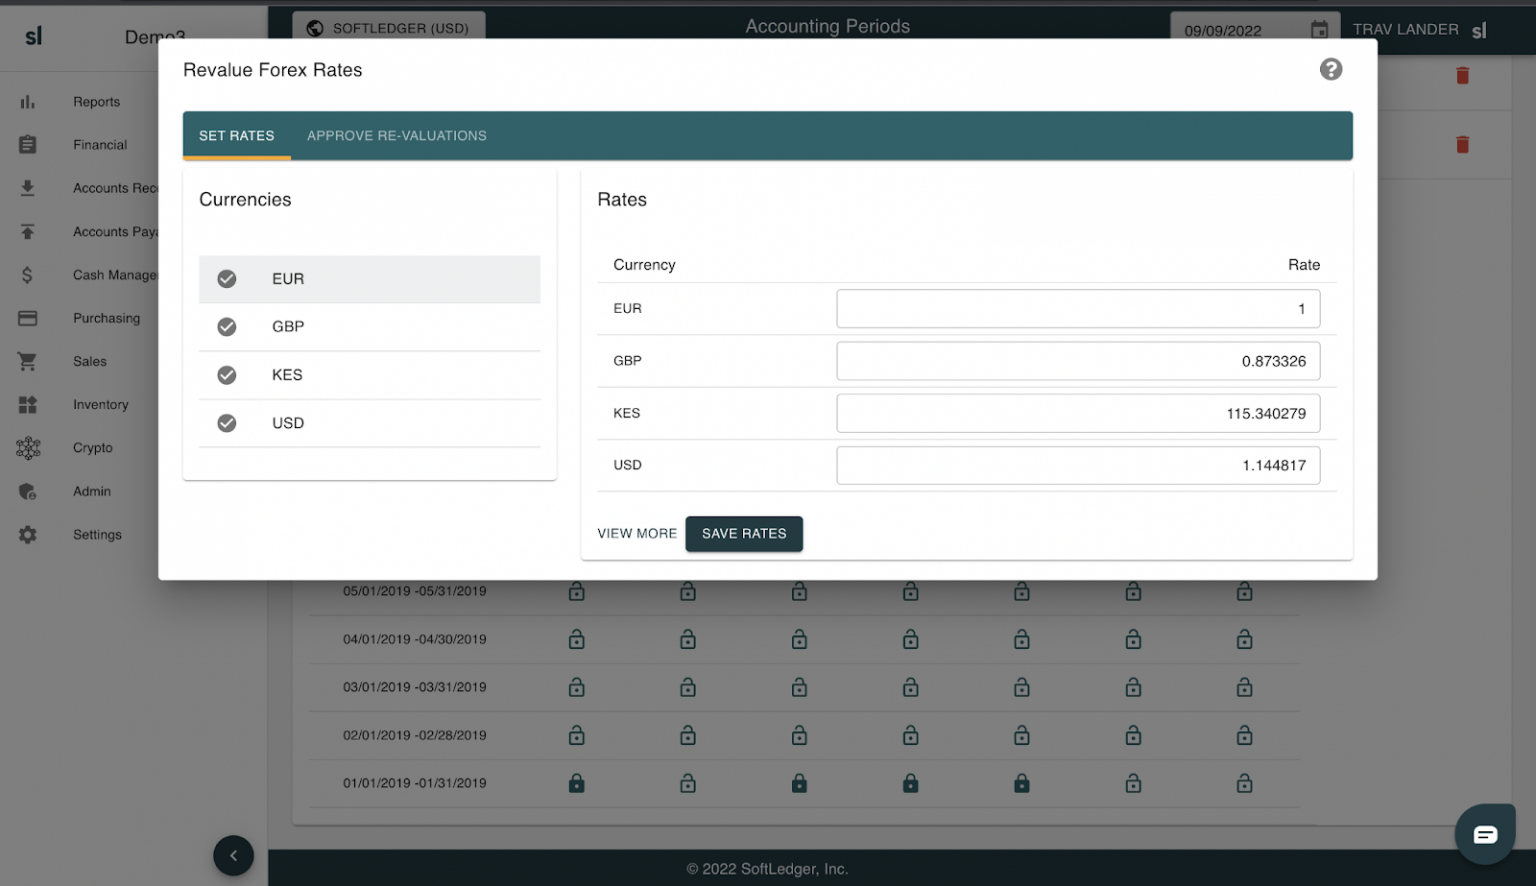Click the Sales shopping cart icon
1536x886 pixels.
tap(28, 362)
